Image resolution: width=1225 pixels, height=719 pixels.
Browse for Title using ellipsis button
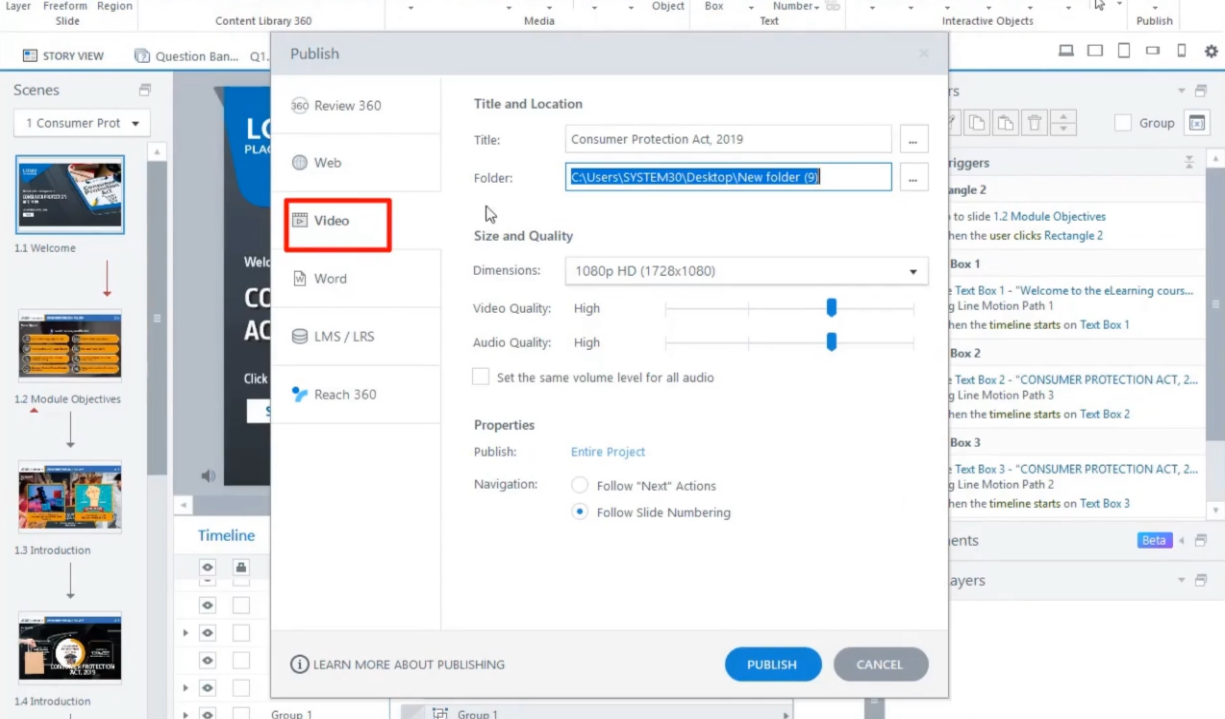tap(914, 139)
